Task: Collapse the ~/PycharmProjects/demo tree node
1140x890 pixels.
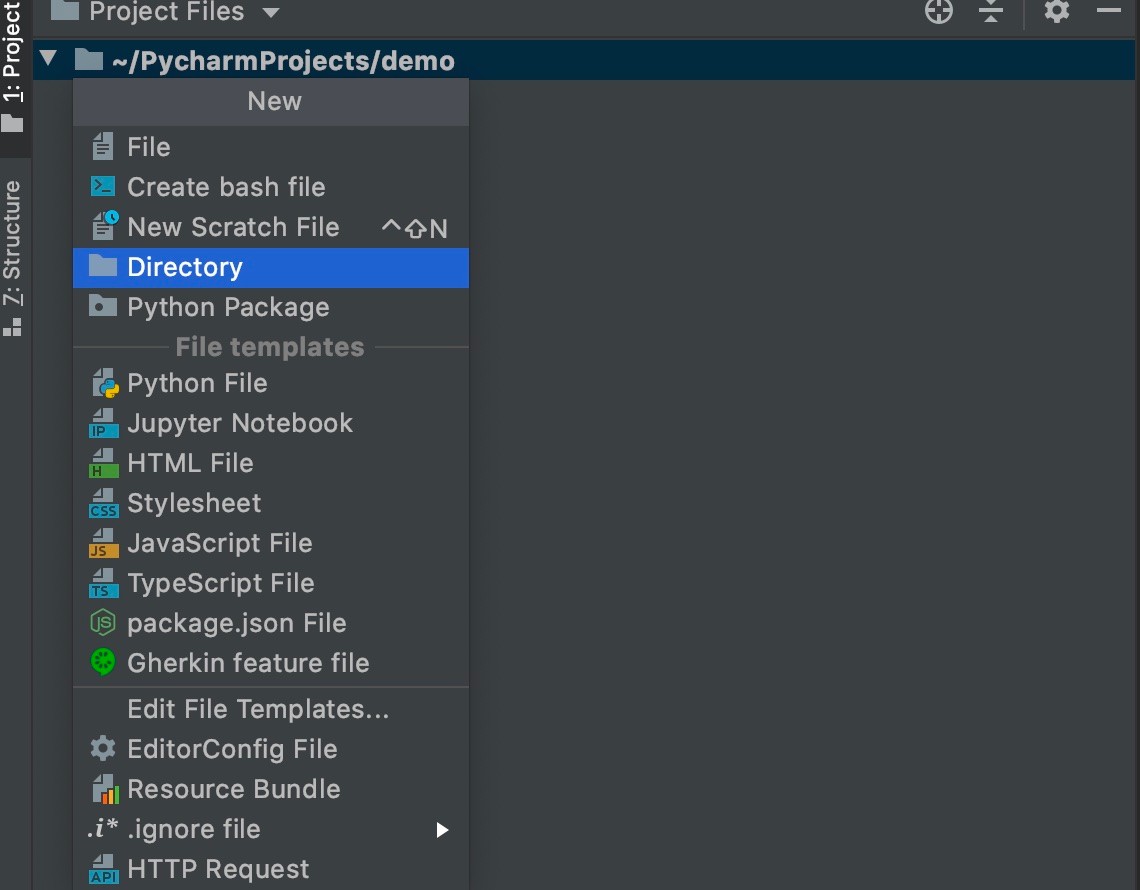Action: click(x=48, y=58)
